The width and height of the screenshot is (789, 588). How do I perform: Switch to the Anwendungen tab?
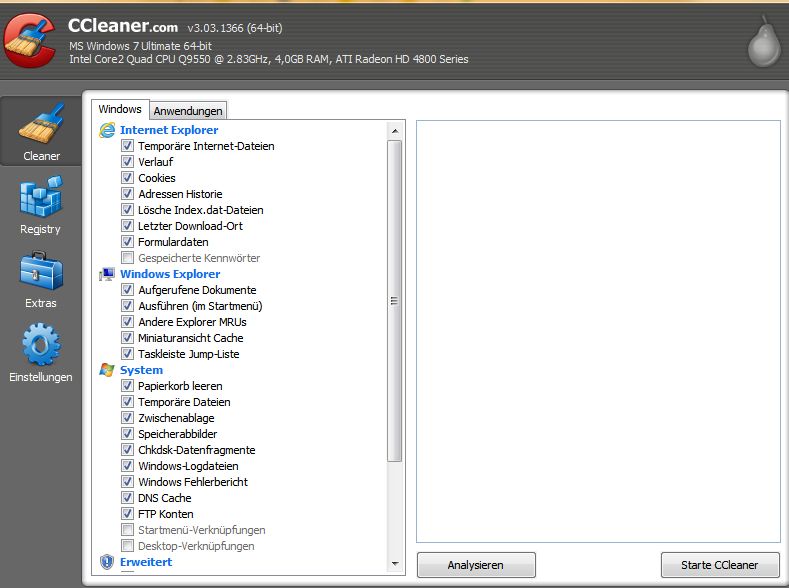pyautogui.click(x=189, y=111)
